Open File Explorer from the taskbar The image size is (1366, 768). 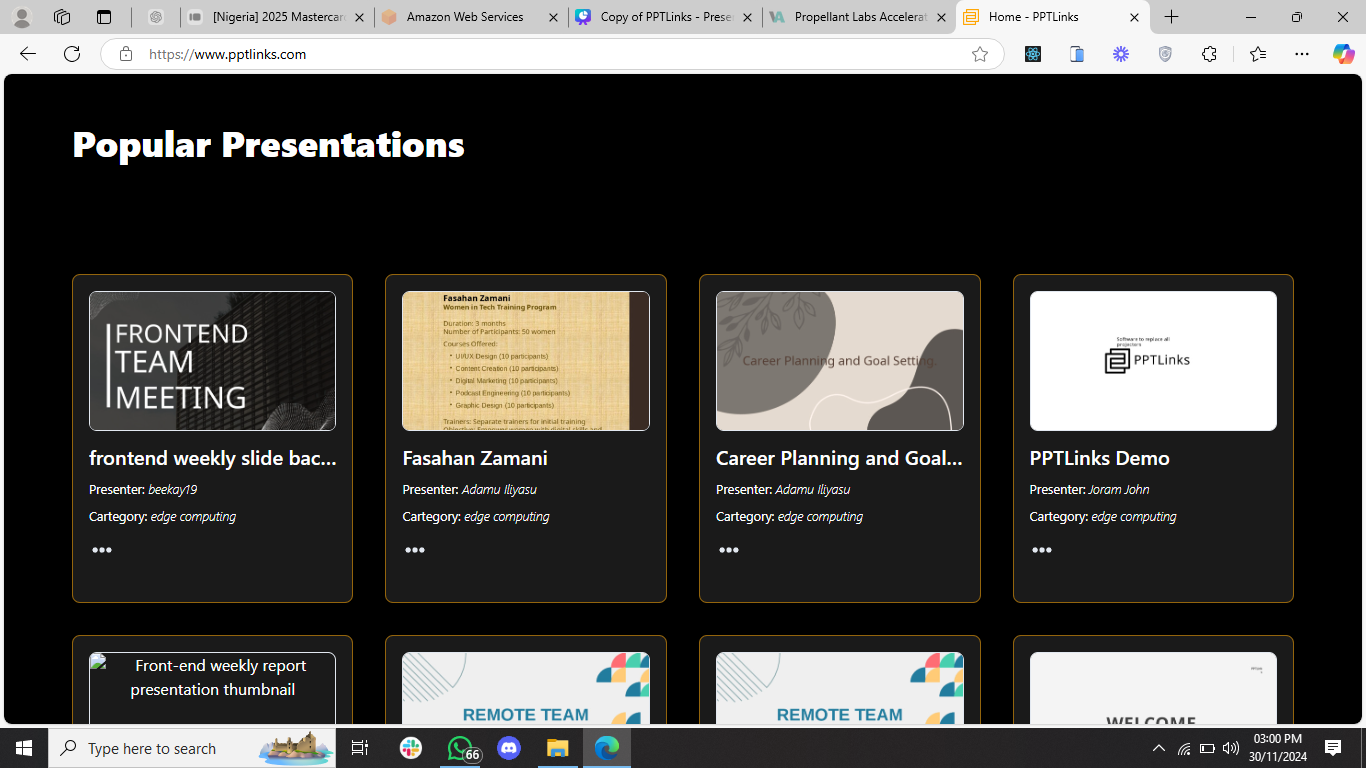[558, 748]
